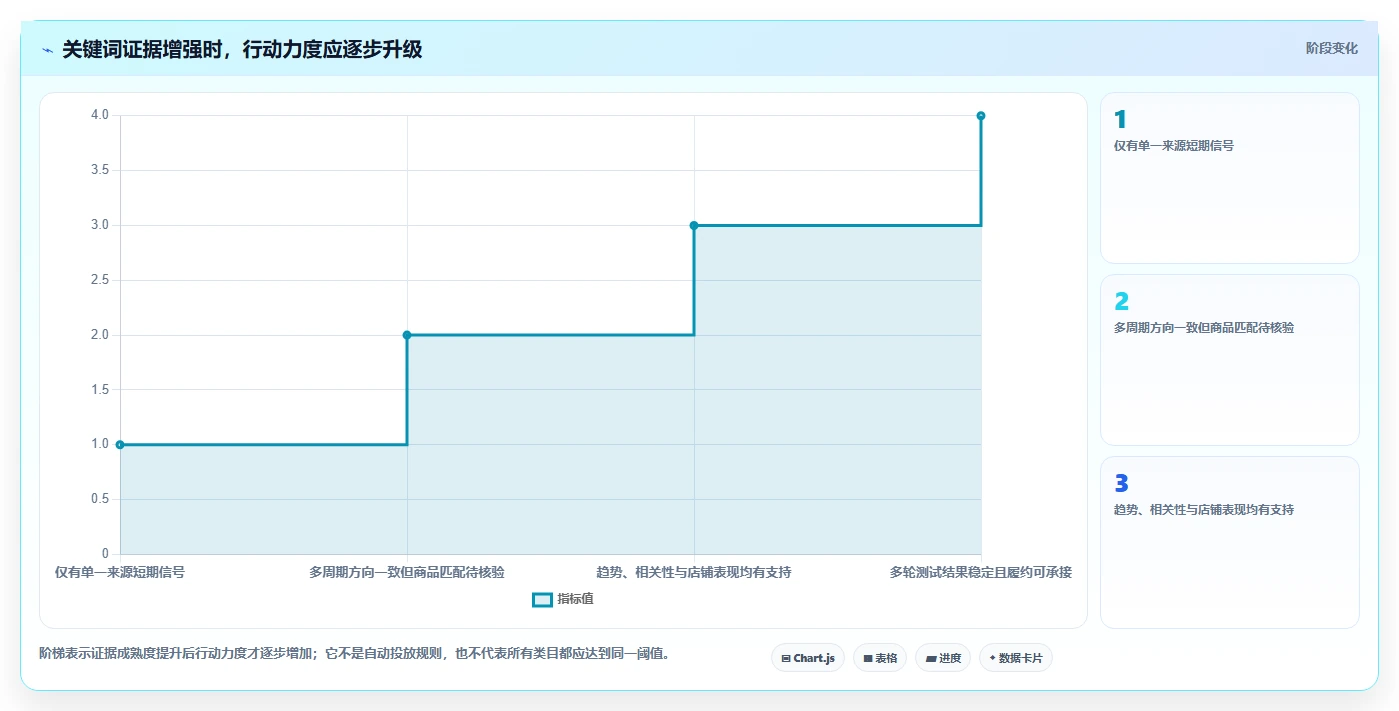Open stage card 2 多周期方向一致但商品匹配待核验
This screenshot has height=711, width=1399.
[x=1230, y=360]
